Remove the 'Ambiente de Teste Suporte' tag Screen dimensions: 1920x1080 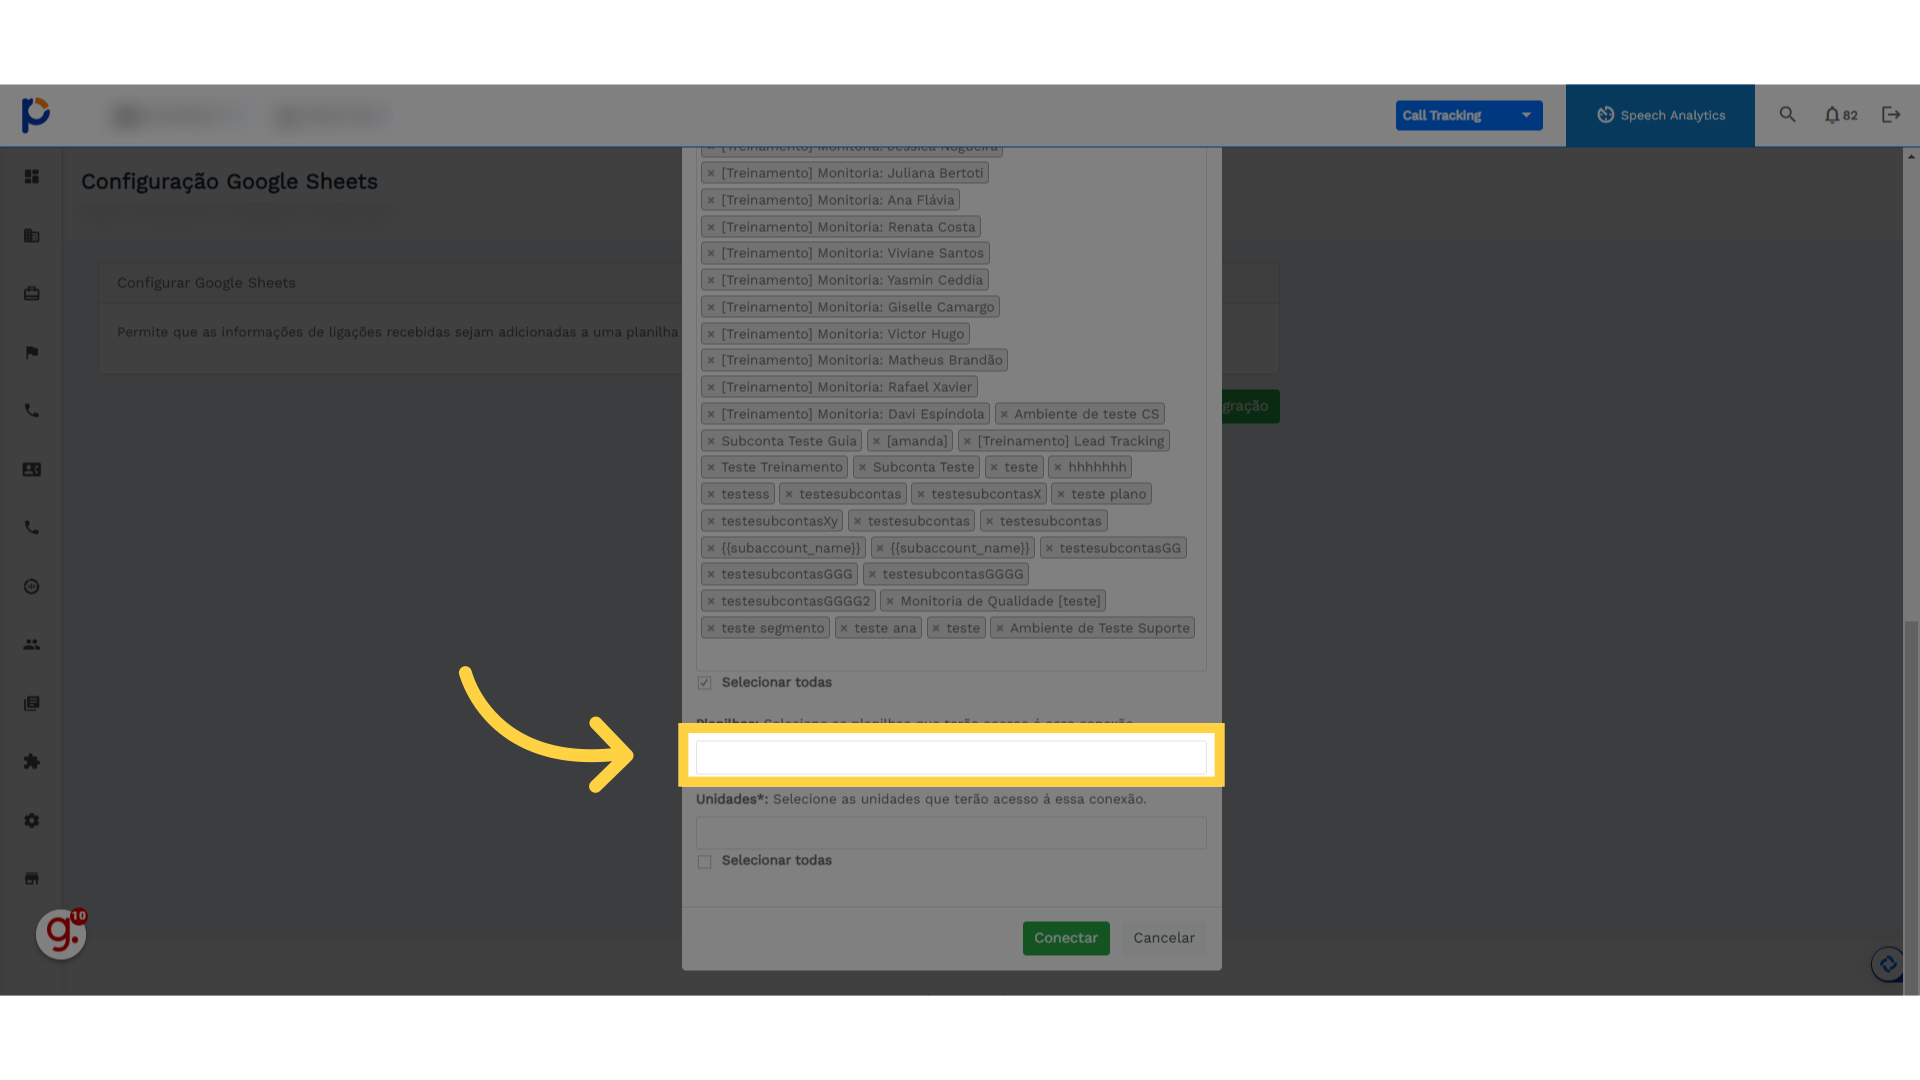pos(1000,628)
